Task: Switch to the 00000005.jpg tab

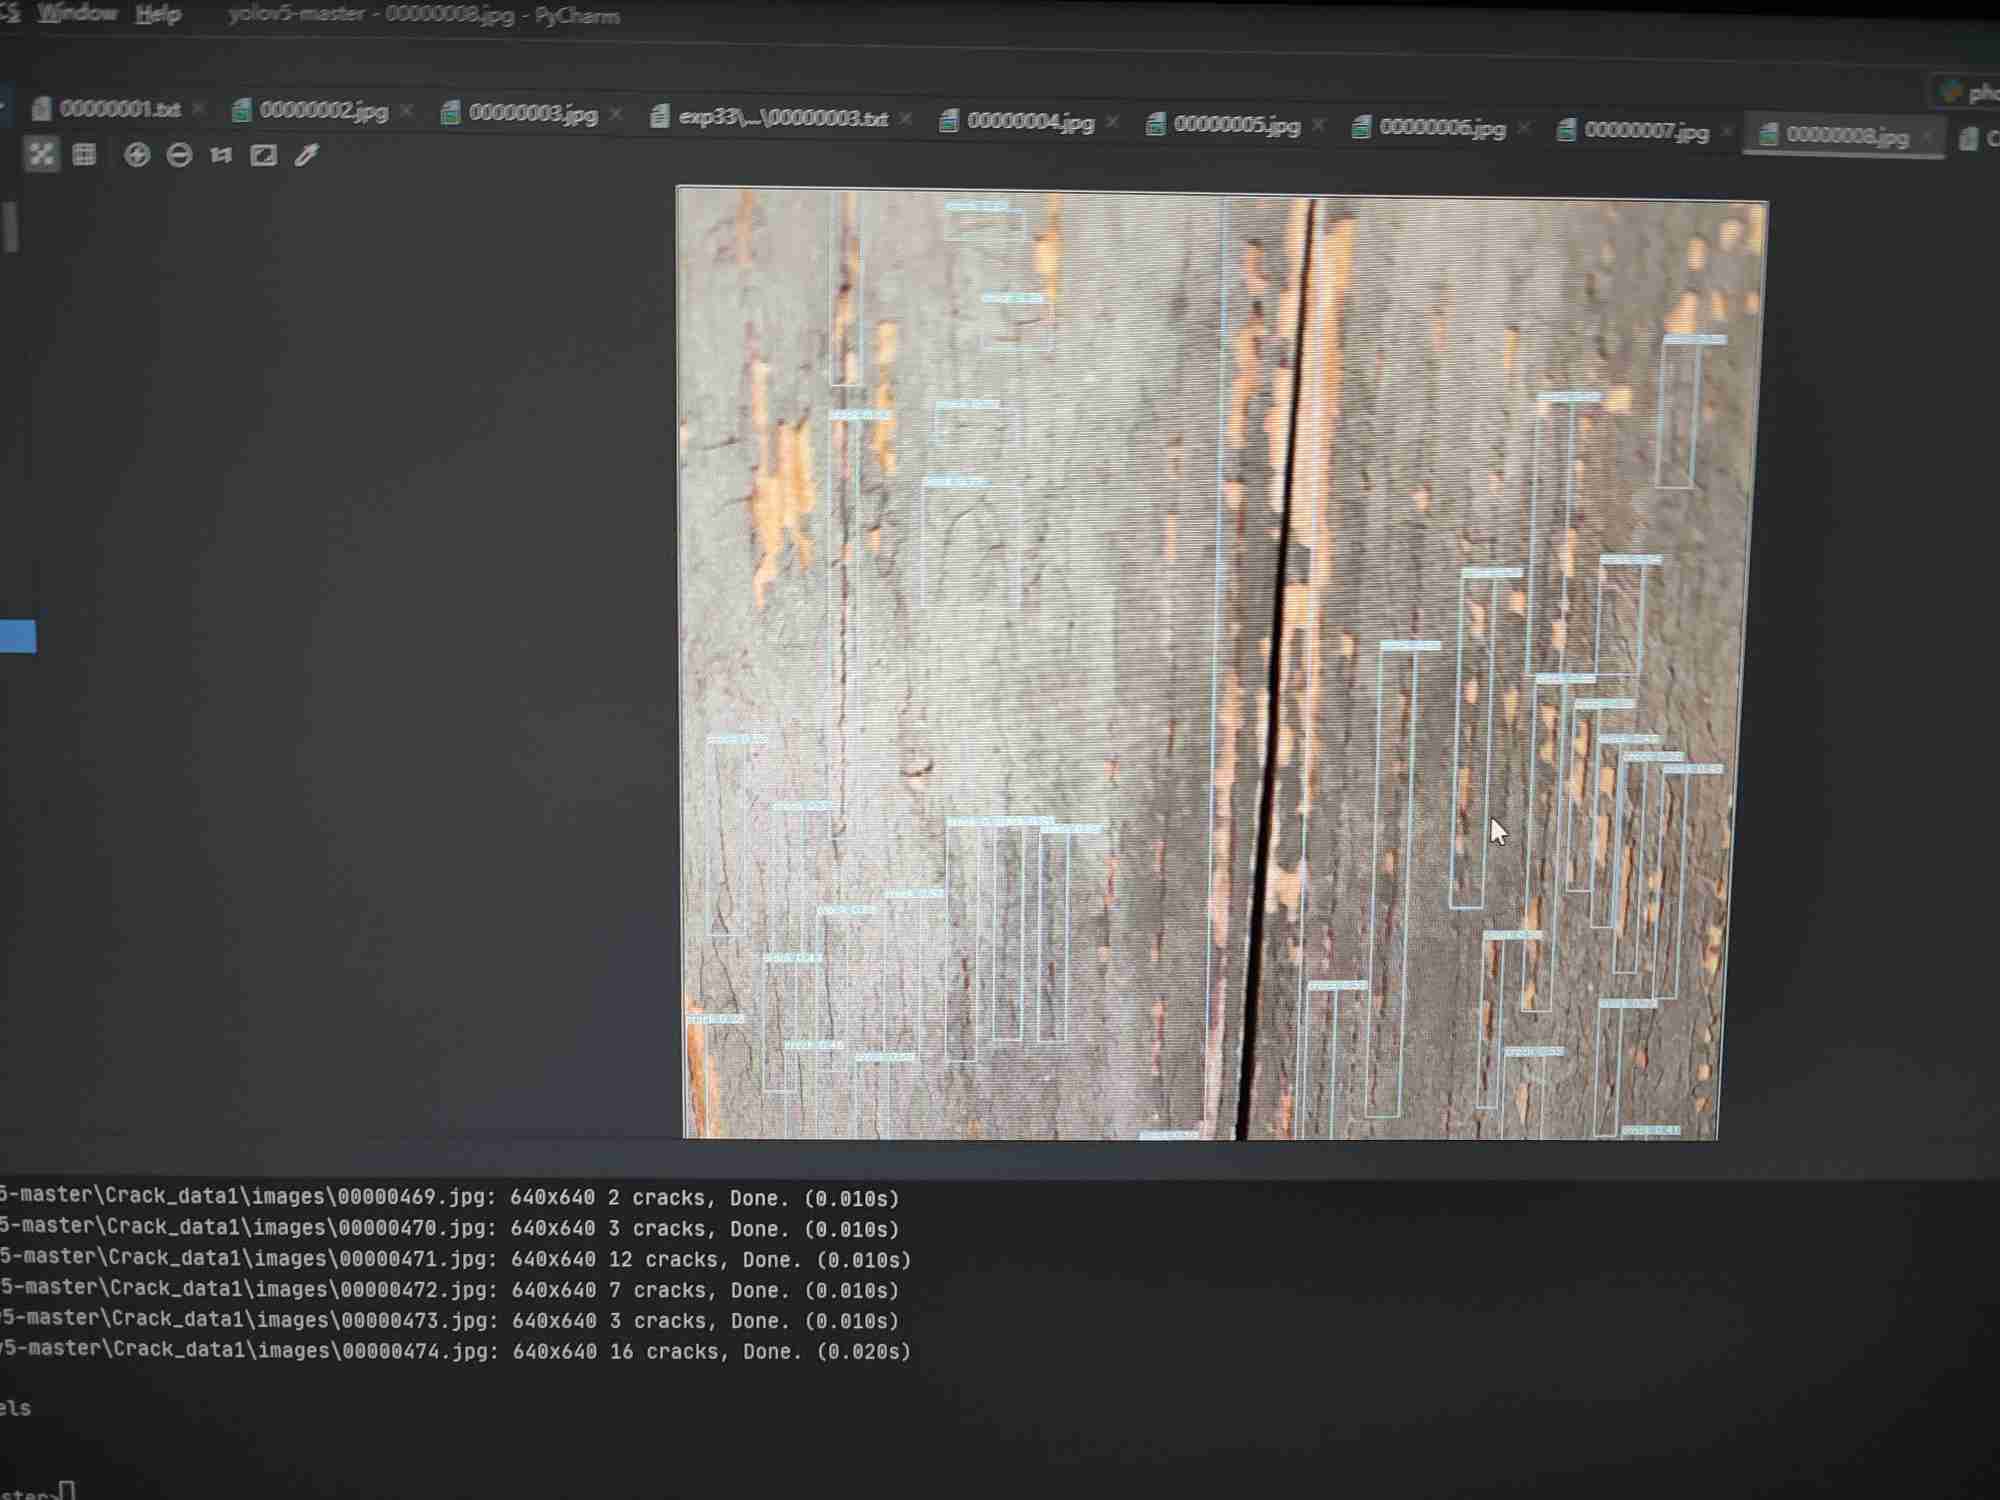Action: point(1236,125)
